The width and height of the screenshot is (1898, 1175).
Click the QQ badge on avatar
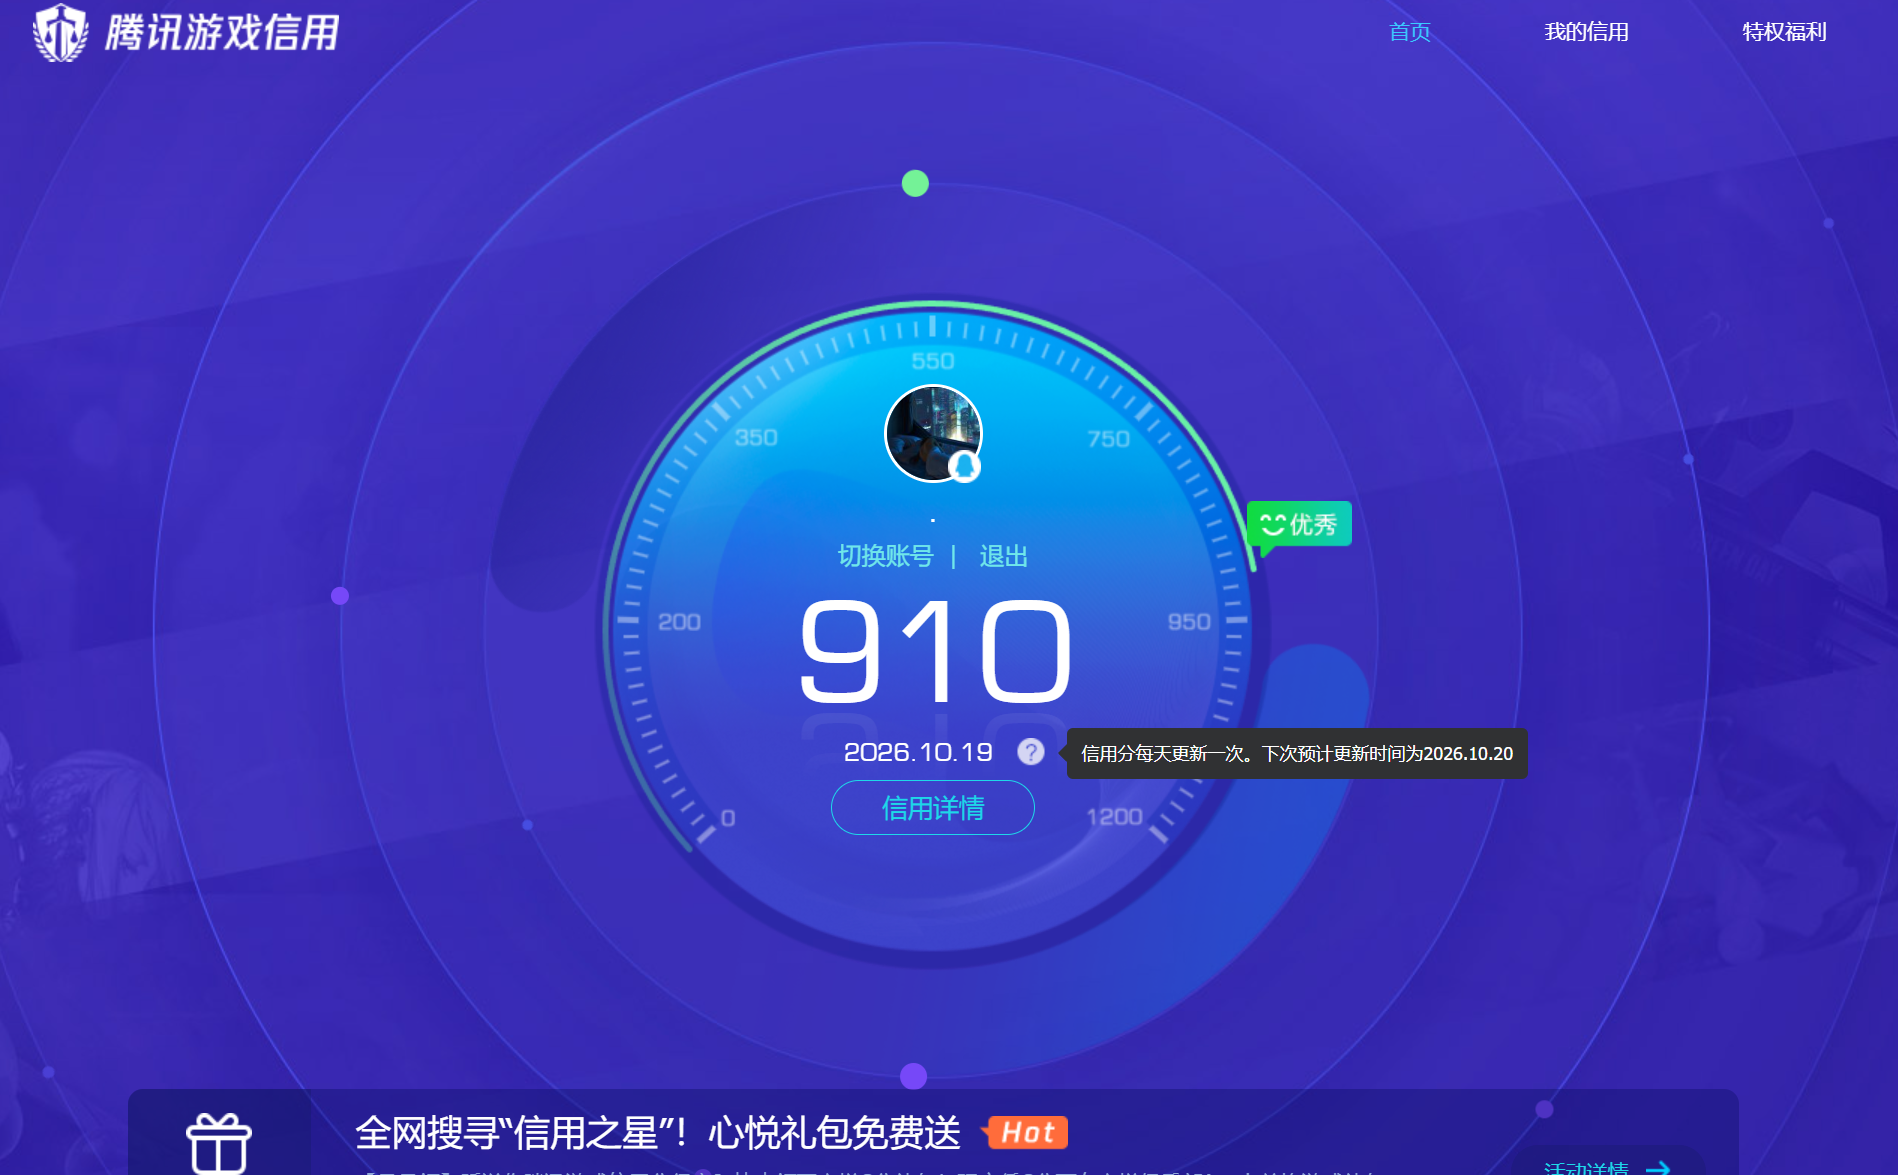[x=965, y=466]
